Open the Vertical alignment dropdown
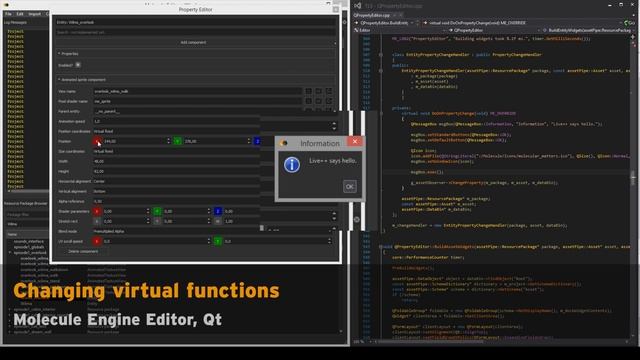640x360 pixels. pyautogui.click(x=176, y=191)
